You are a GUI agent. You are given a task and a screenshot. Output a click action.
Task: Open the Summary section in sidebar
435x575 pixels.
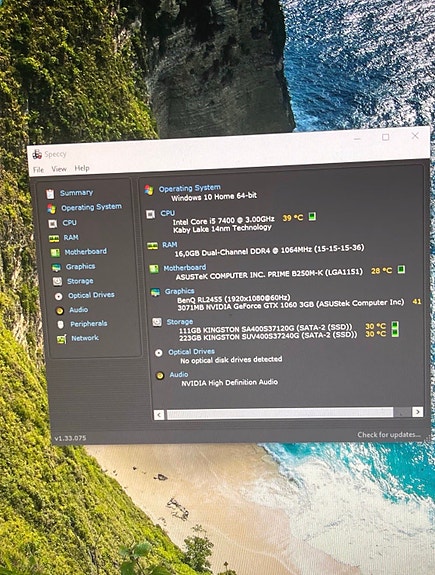click(76, 193)
